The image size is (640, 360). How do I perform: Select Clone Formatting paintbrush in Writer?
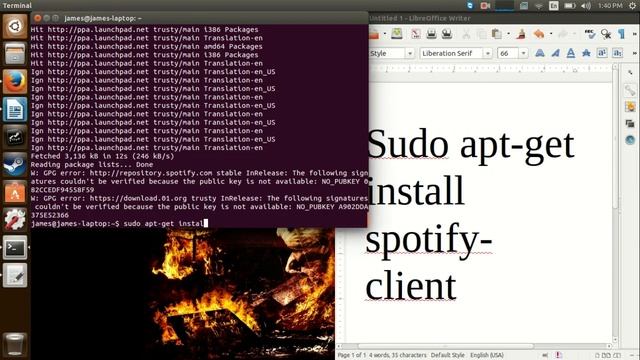coord(521,34)
